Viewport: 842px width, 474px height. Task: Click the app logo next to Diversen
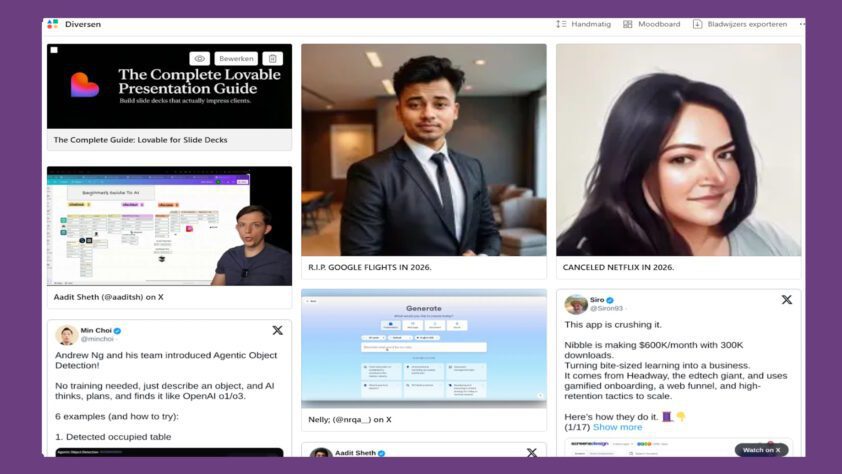pos(53,24)
